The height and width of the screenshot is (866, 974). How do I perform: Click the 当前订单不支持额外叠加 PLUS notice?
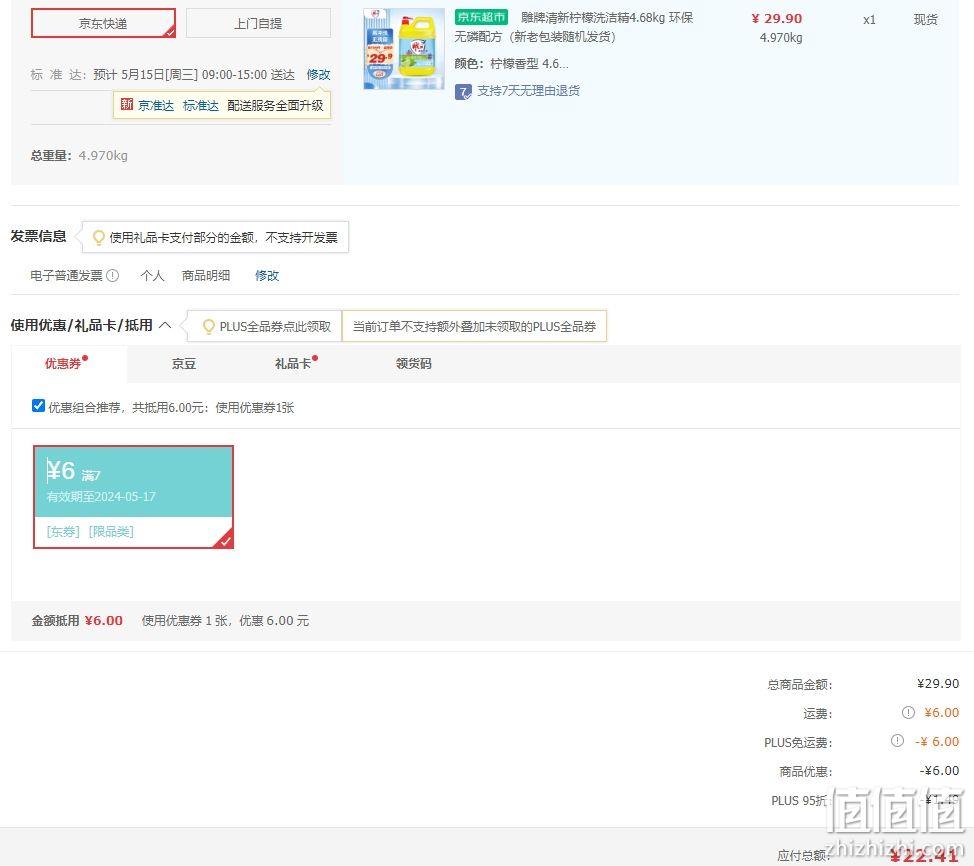tap(474, 327)
